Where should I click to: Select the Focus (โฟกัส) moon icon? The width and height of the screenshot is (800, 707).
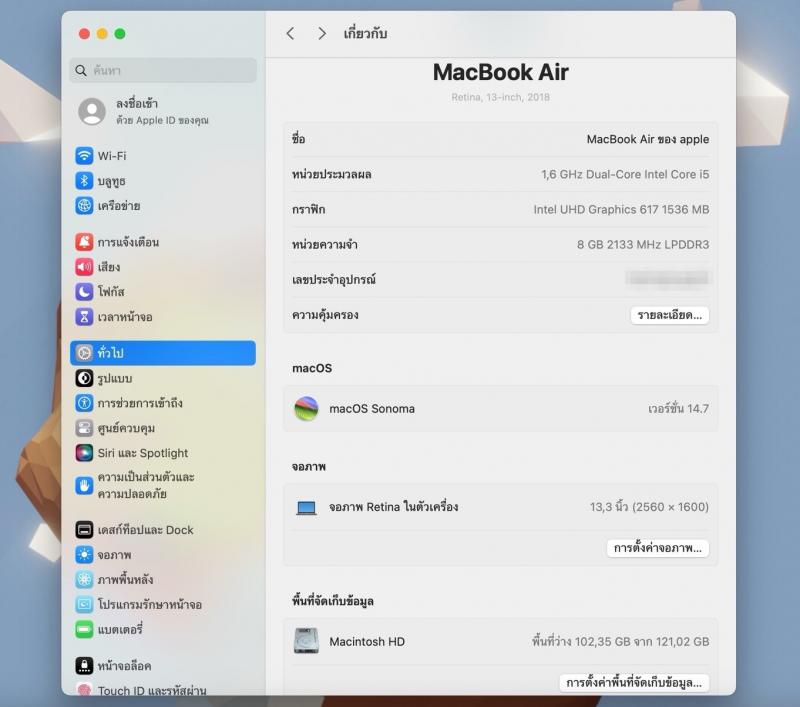click(x=84, y=291)
